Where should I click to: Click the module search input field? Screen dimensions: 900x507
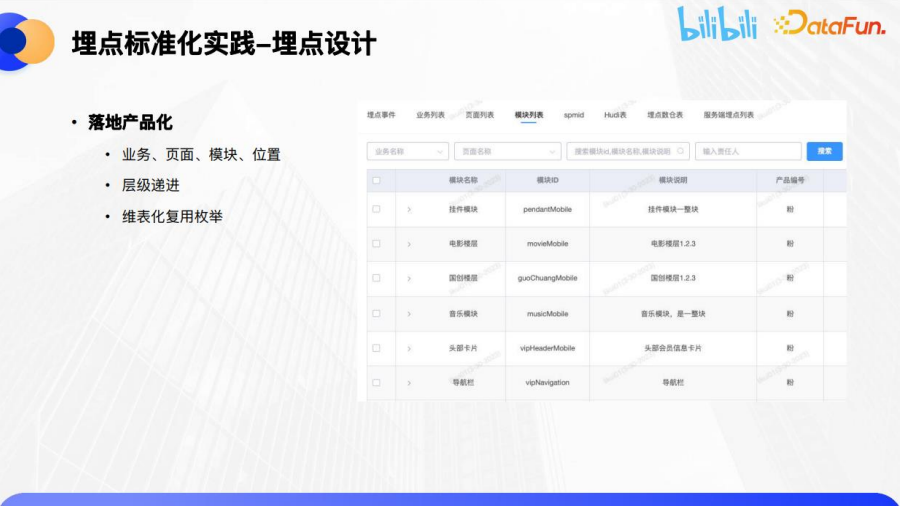coord(628,152)
